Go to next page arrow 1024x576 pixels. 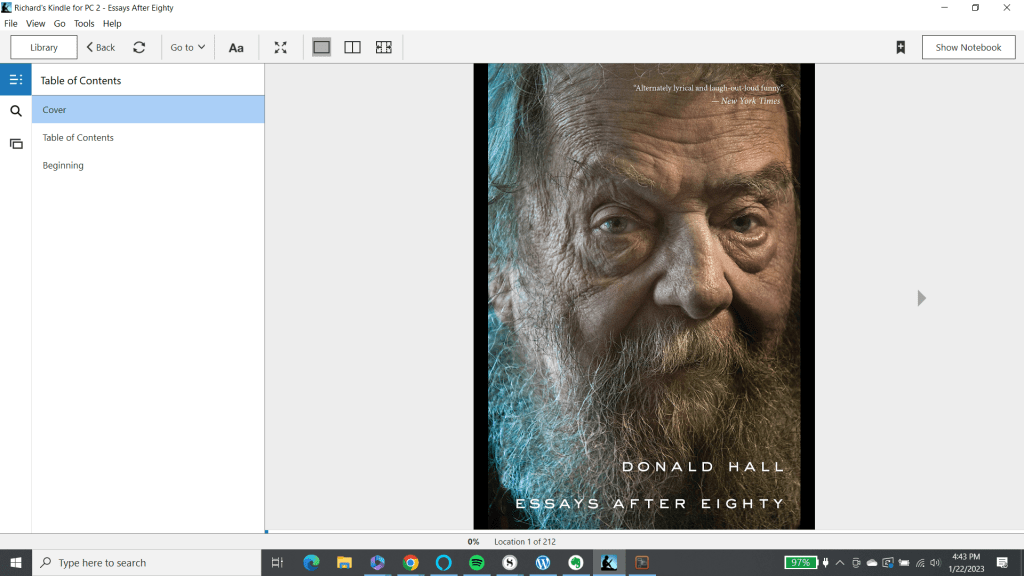pyautogui.click(x=921, y=298)
